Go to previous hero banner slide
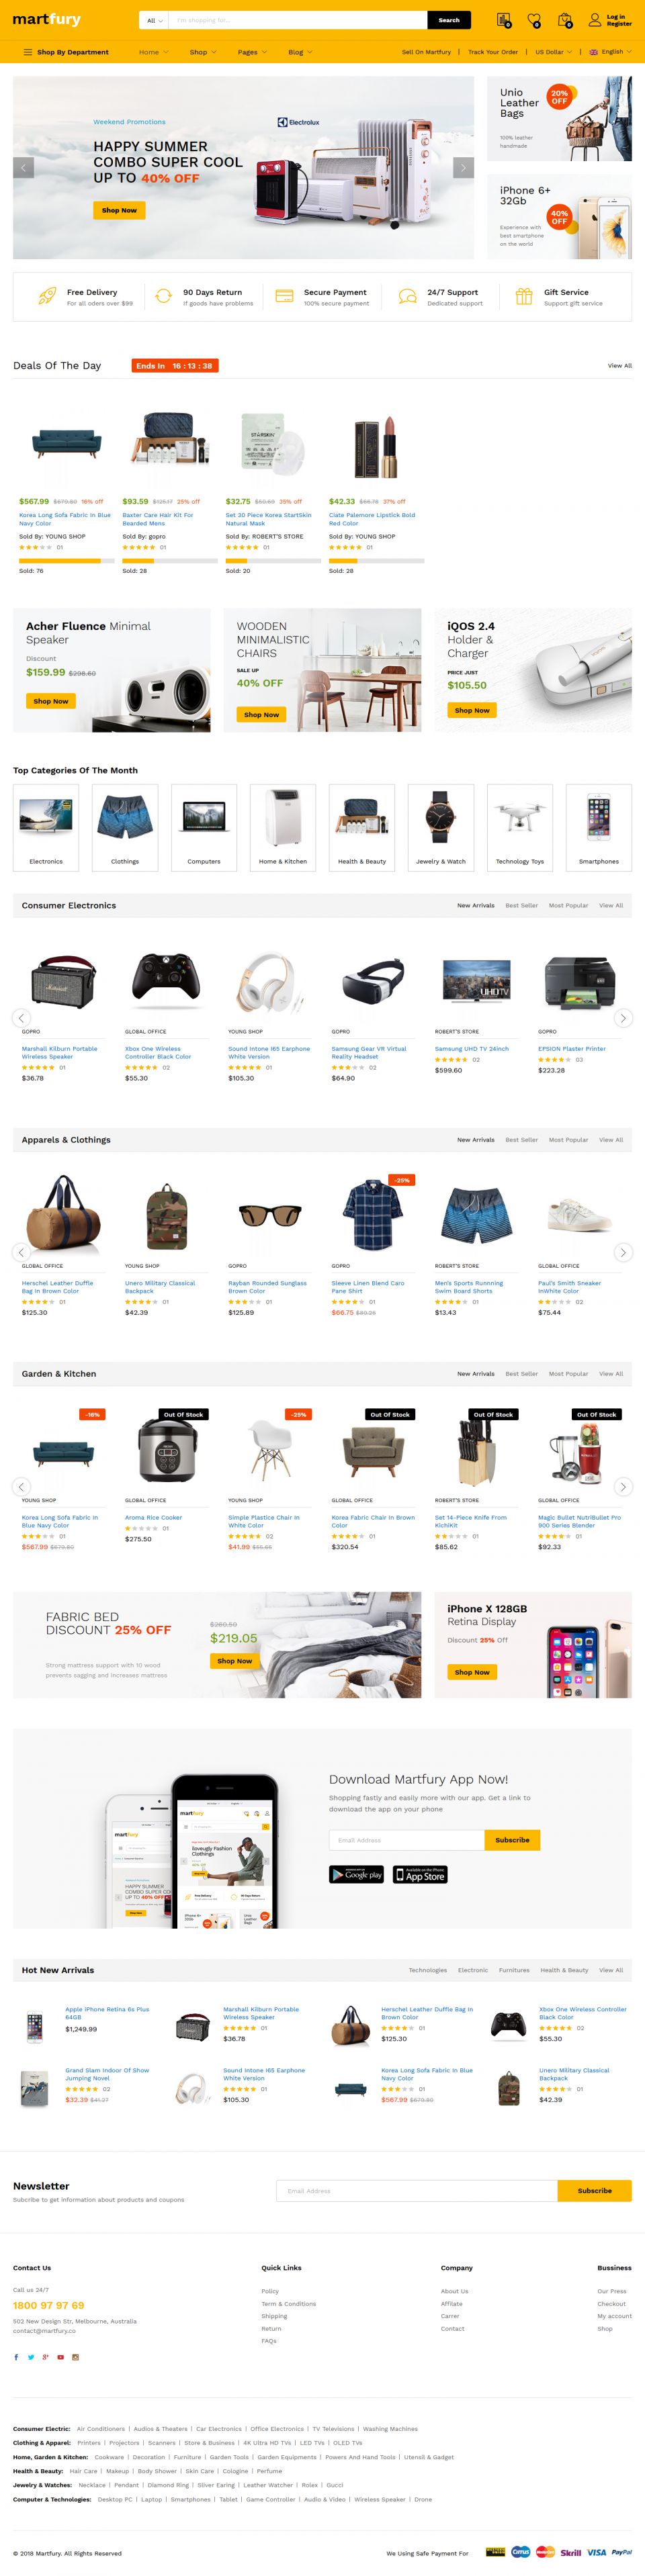 point(24,168)
